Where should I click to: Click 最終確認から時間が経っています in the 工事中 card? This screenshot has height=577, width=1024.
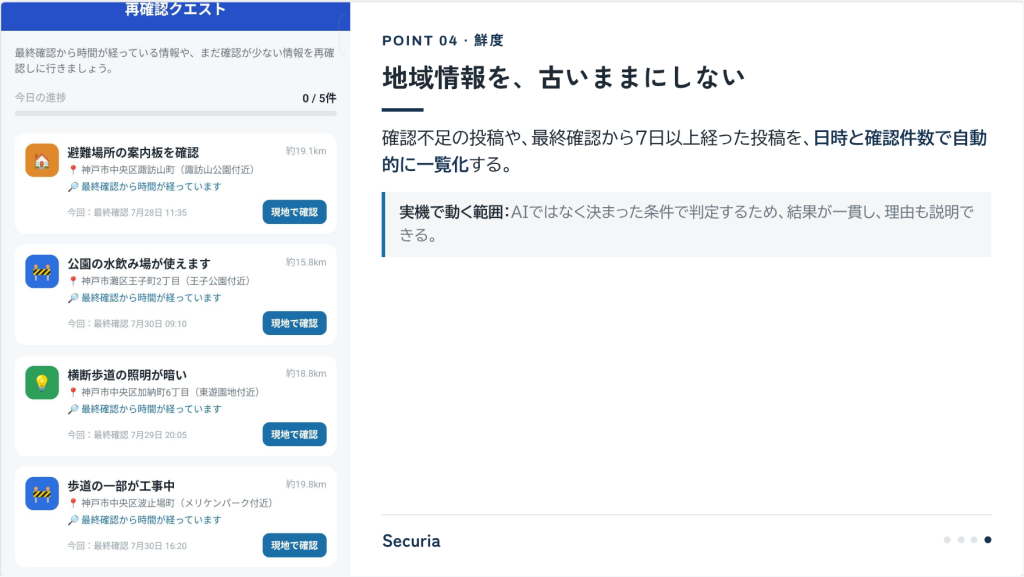click(151, 520)
